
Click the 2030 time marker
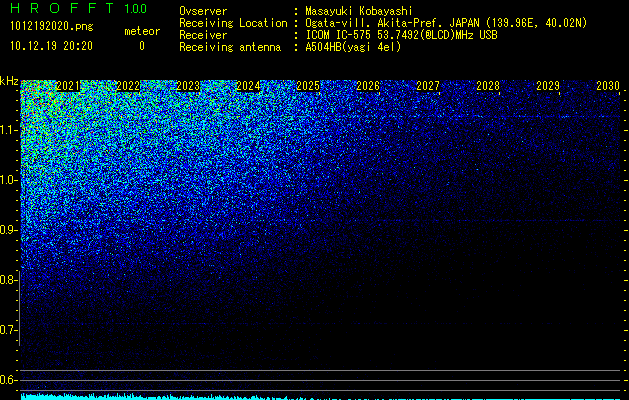(x=608, y=86)
